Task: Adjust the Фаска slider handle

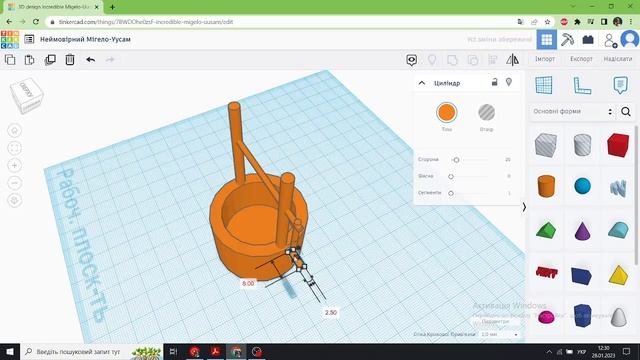Action: (x=451, y=176)
